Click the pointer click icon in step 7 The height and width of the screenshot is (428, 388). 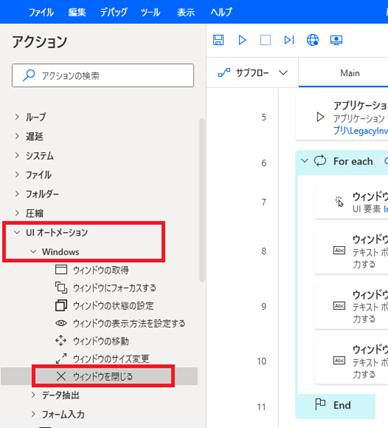coord(339,202)
